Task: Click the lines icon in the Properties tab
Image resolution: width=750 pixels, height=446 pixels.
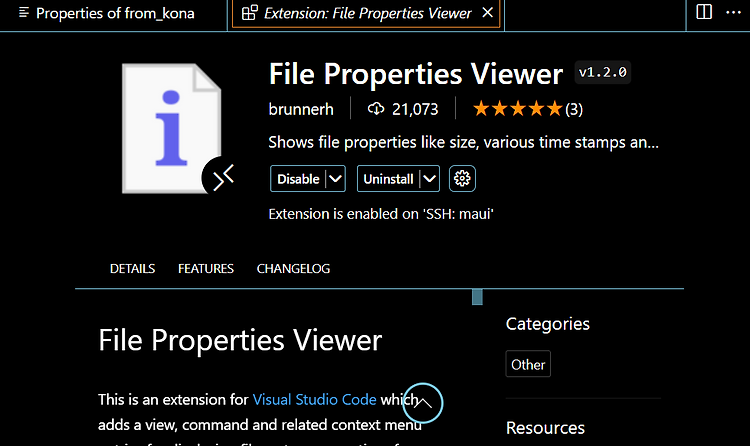Action: [23, 13]
